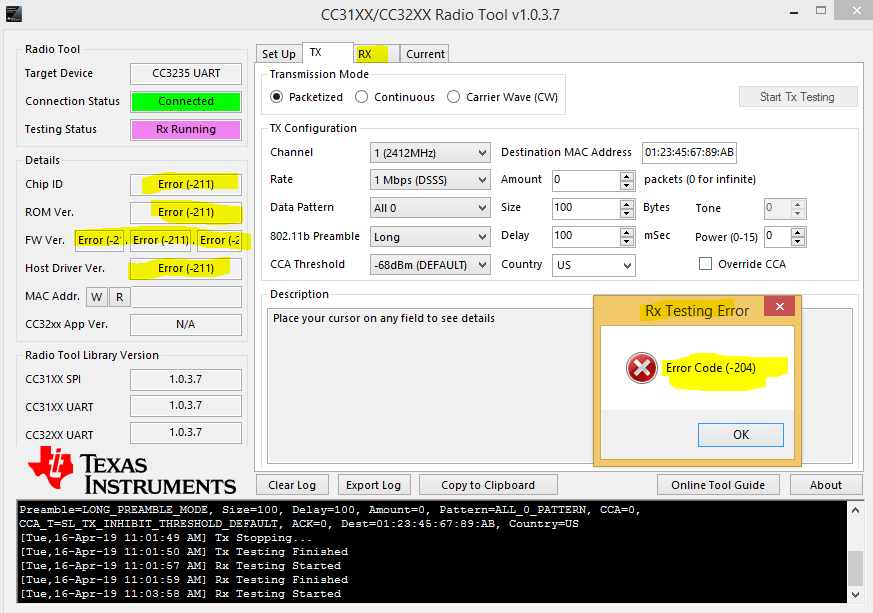Click the Delay input field
873x613 pixels.
586,236
